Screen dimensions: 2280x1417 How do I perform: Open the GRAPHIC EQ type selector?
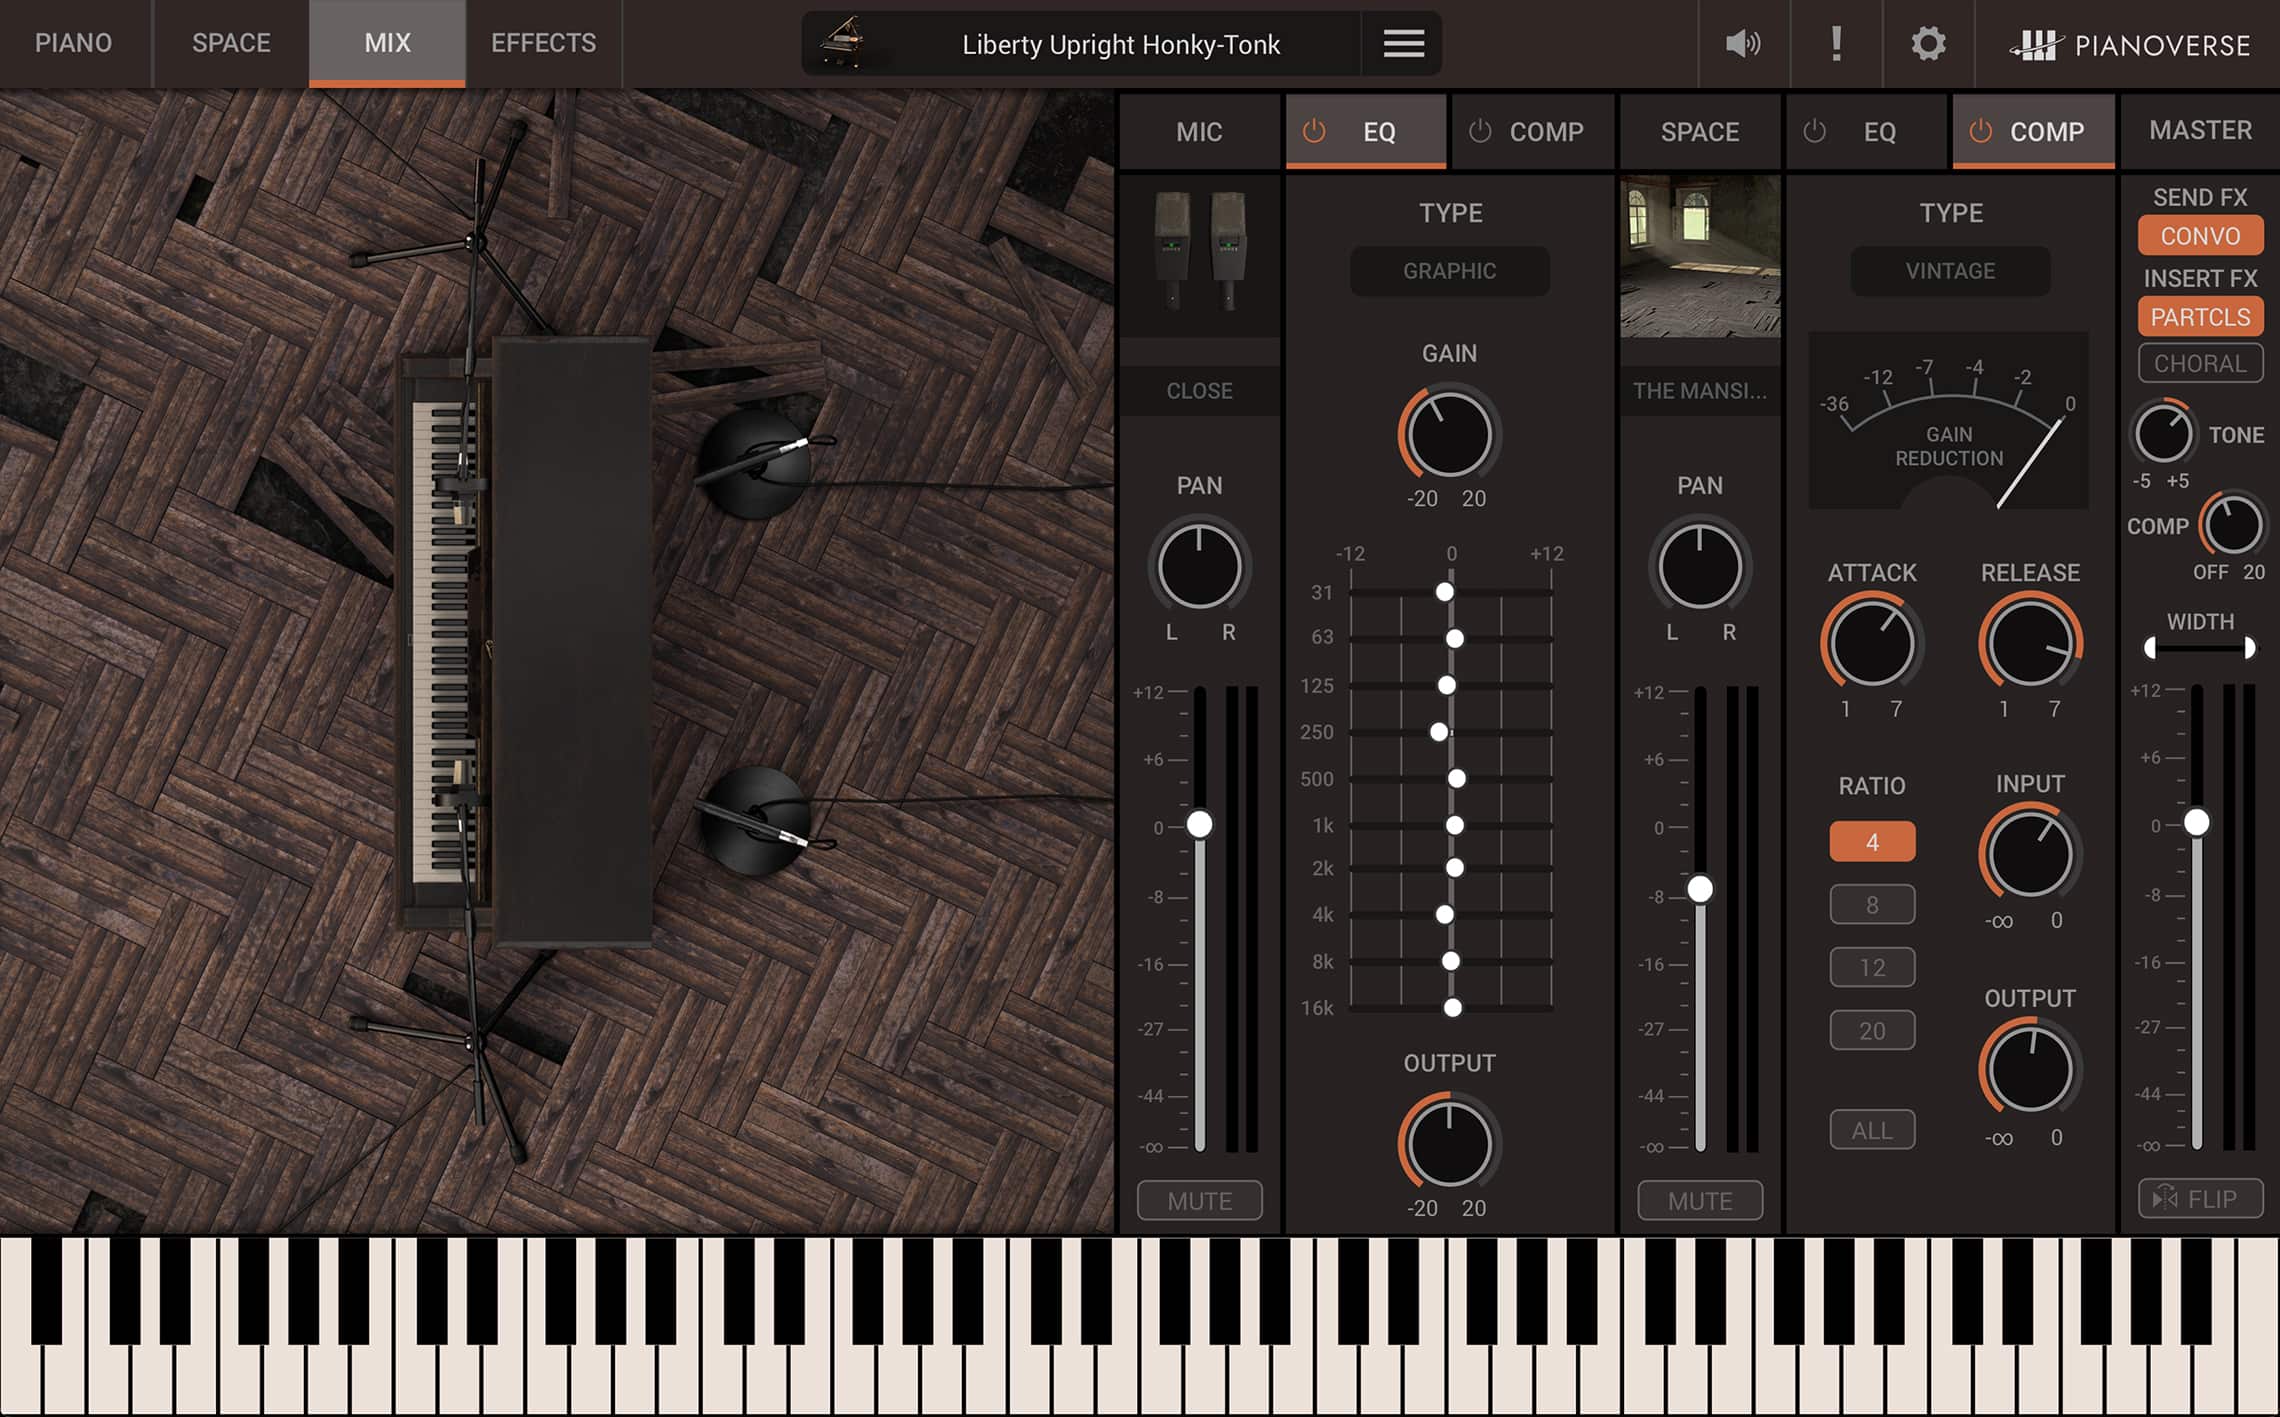[1449, 271]
